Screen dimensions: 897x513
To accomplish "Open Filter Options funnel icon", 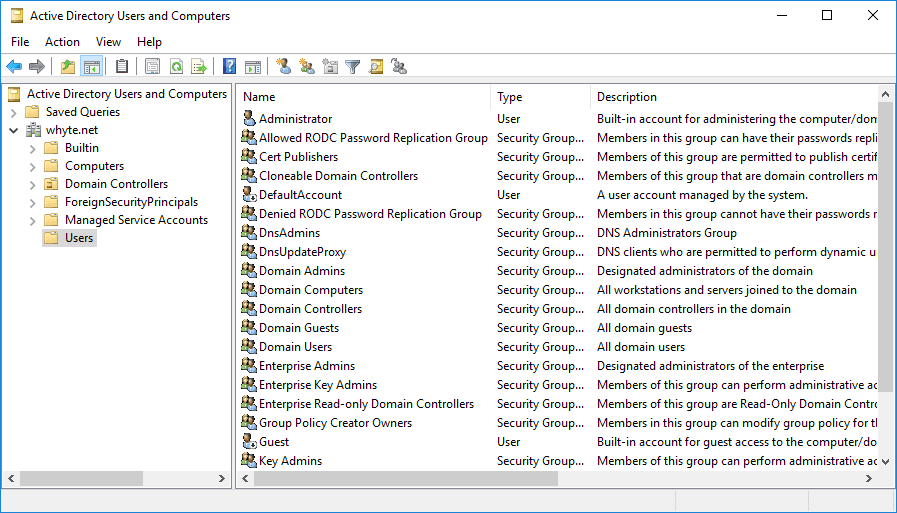I will tap(353, 67).
